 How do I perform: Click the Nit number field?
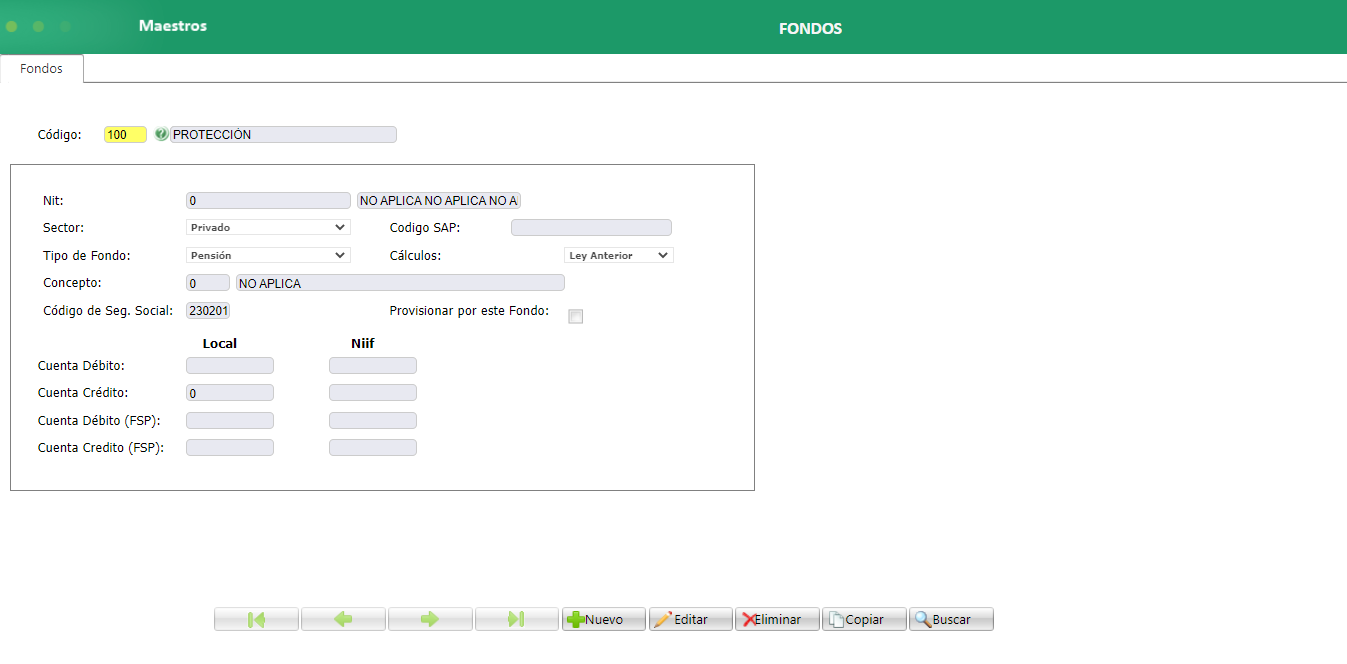pyautogui.click(x=268, y=200)
